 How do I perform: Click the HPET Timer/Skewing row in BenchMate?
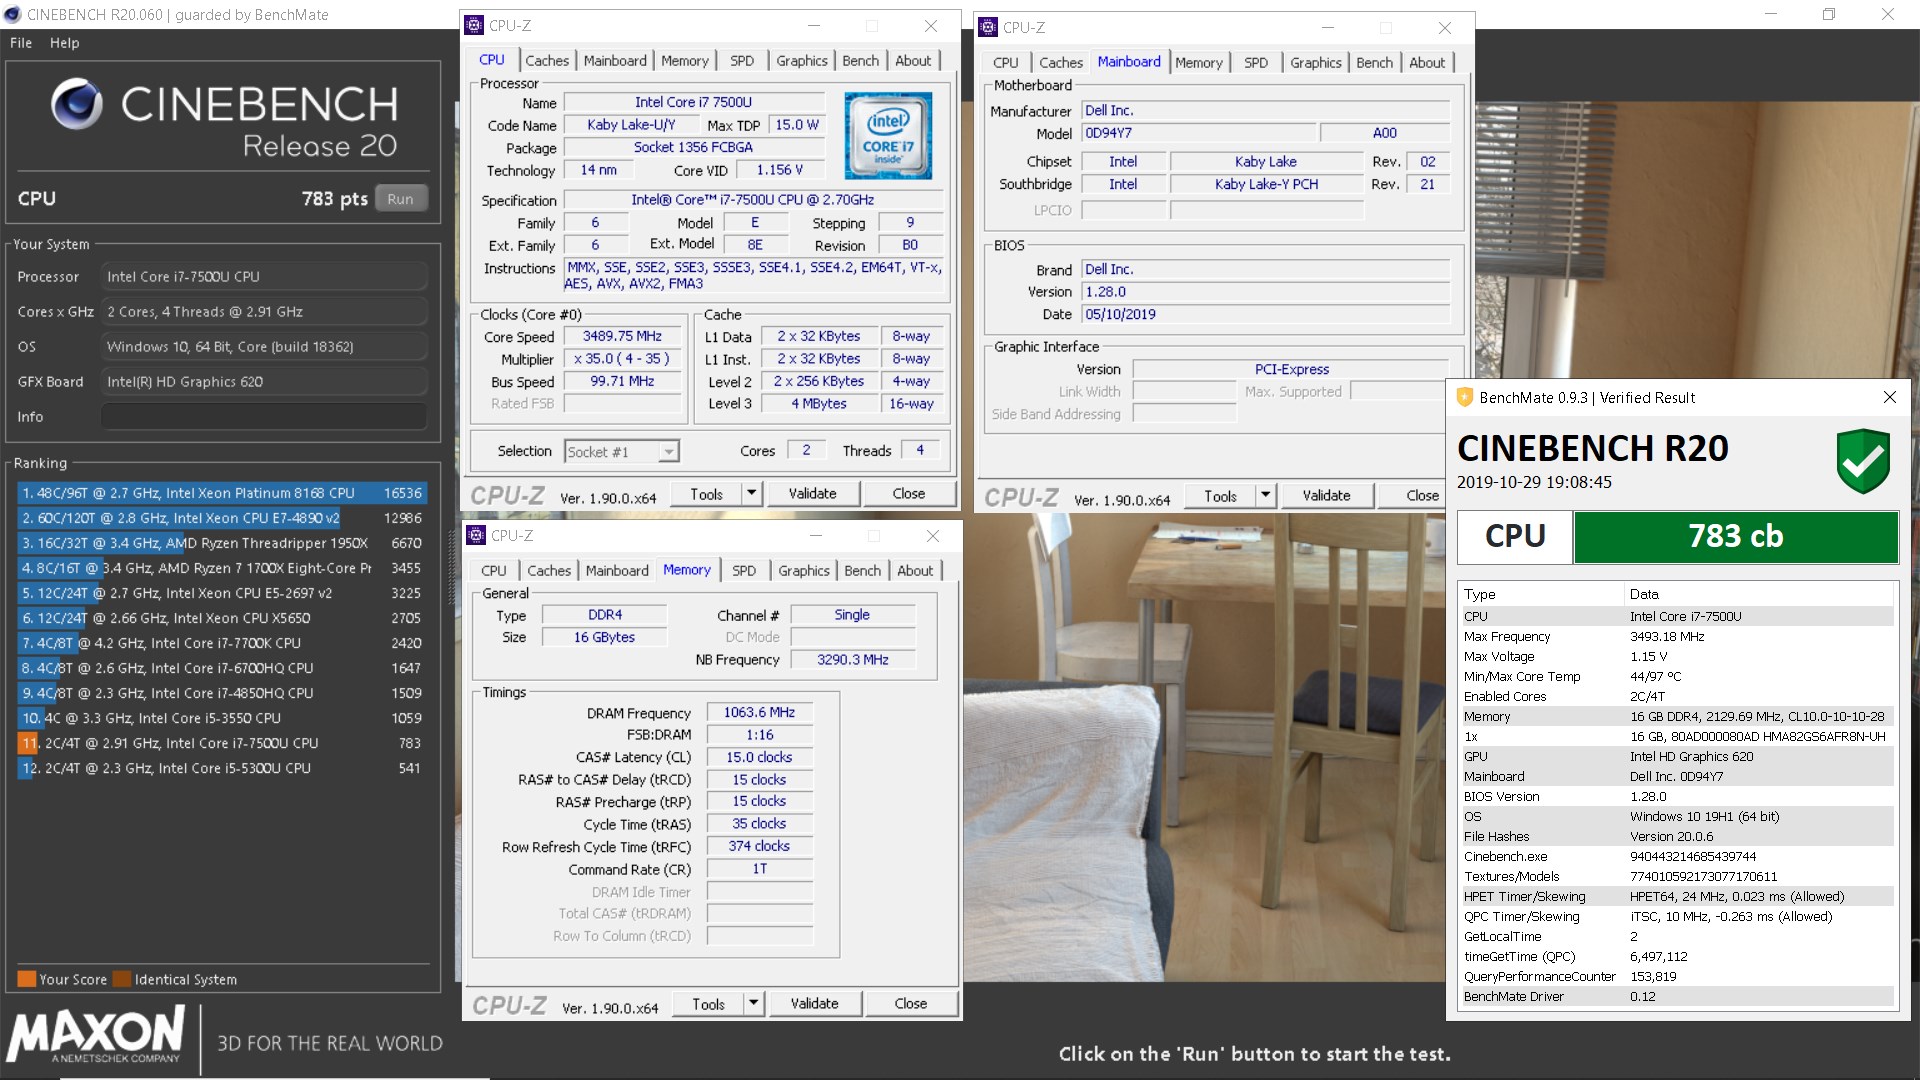coord(1677,897)
